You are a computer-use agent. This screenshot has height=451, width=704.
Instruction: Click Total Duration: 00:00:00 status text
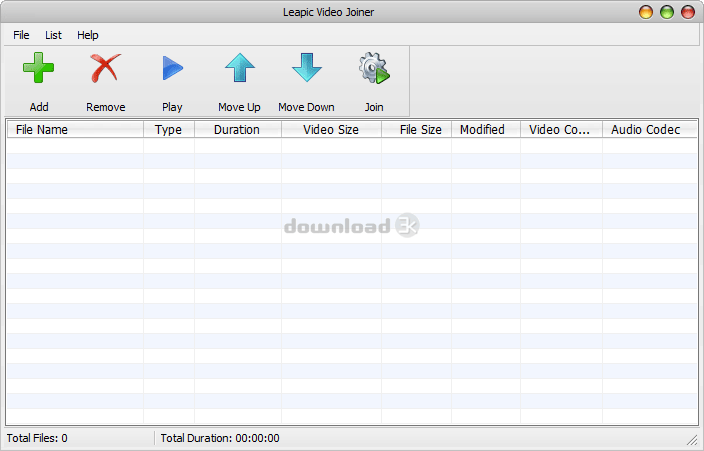pos(220,438)
